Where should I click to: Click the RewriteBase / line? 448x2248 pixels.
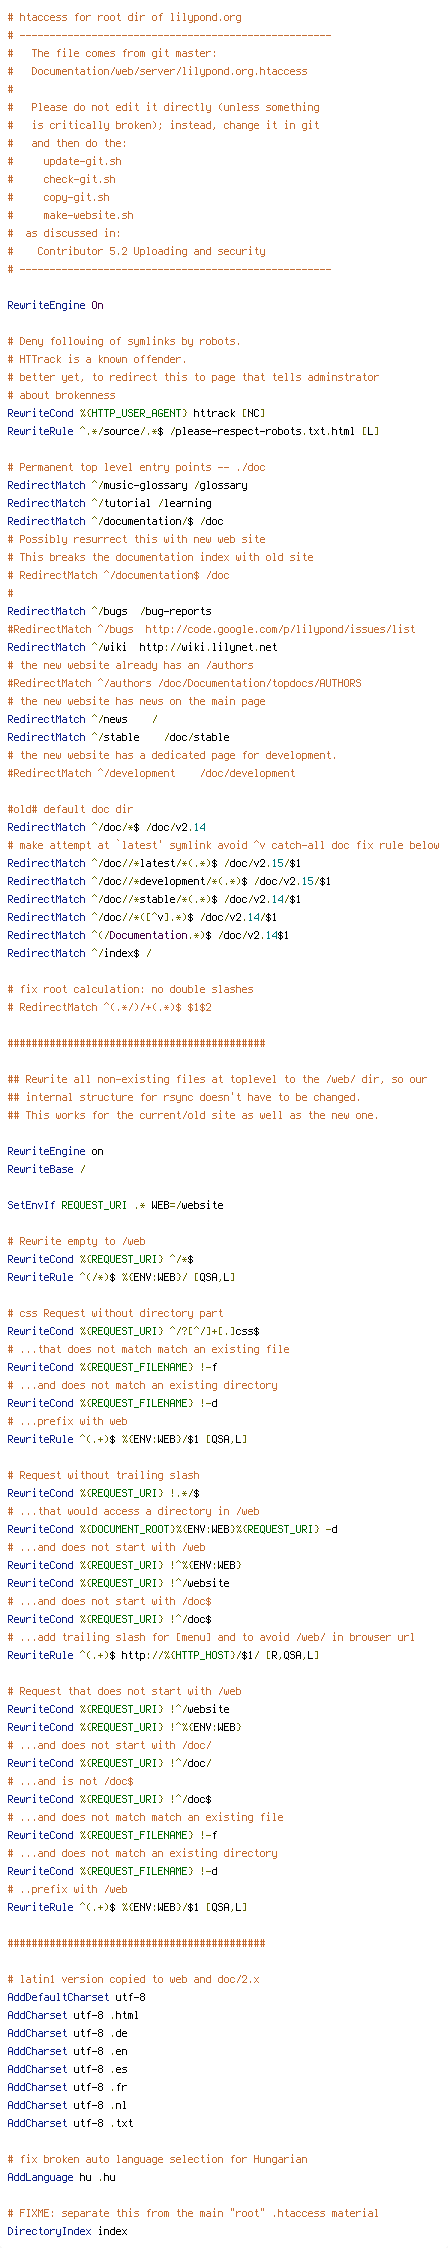click(46, 1169)
